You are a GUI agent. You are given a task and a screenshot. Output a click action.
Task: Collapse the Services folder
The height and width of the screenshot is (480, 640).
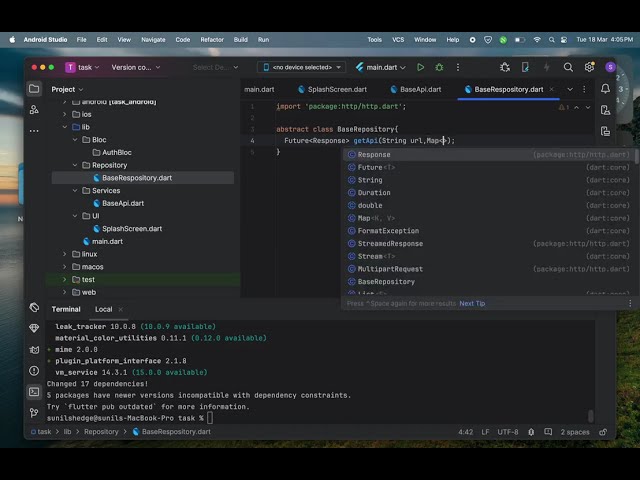click(75, 191)
